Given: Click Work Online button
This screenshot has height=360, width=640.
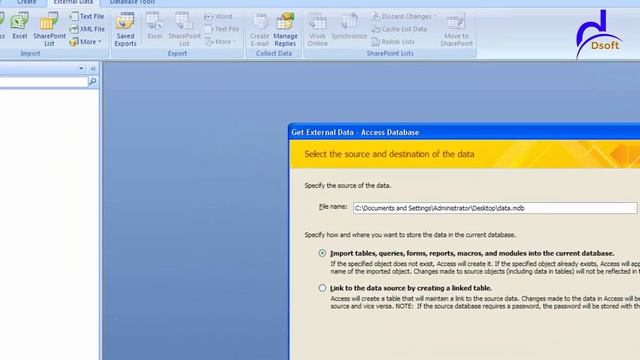Looking at the screenshot, I should [318, 29].
